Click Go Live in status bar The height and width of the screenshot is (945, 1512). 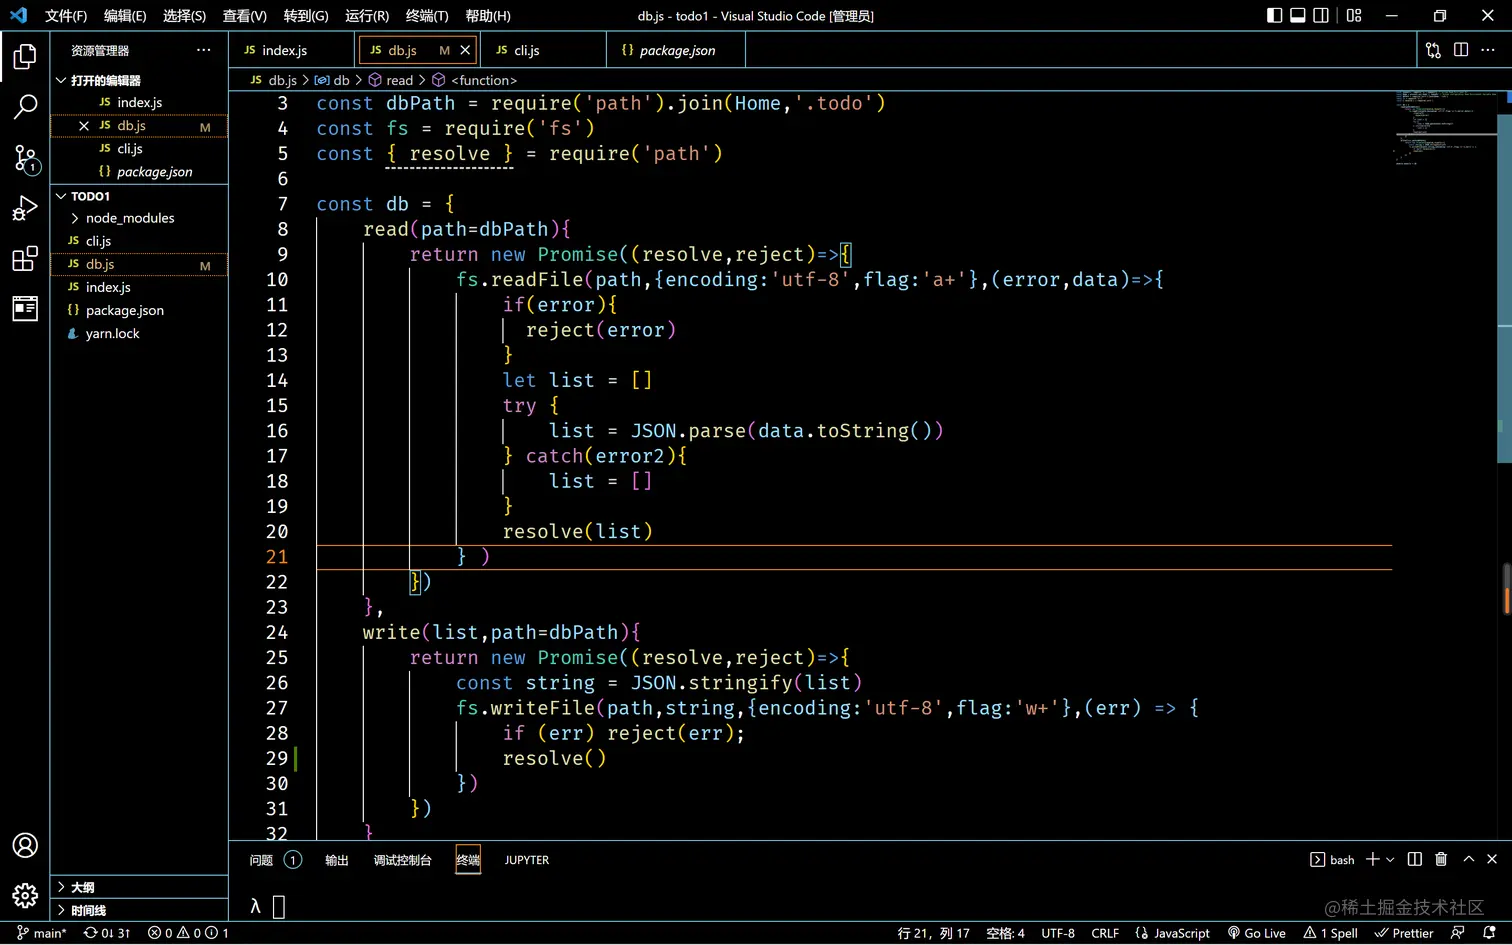(1257, 933)
